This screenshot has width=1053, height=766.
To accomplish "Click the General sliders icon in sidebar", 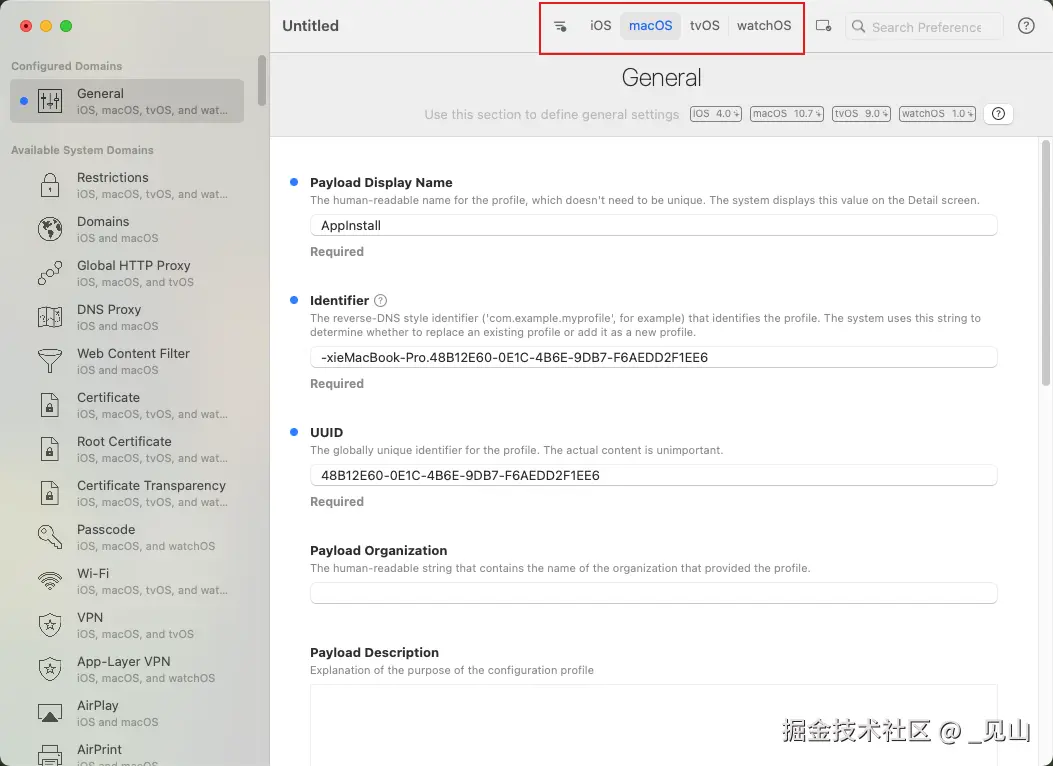I will click(50, 101).
